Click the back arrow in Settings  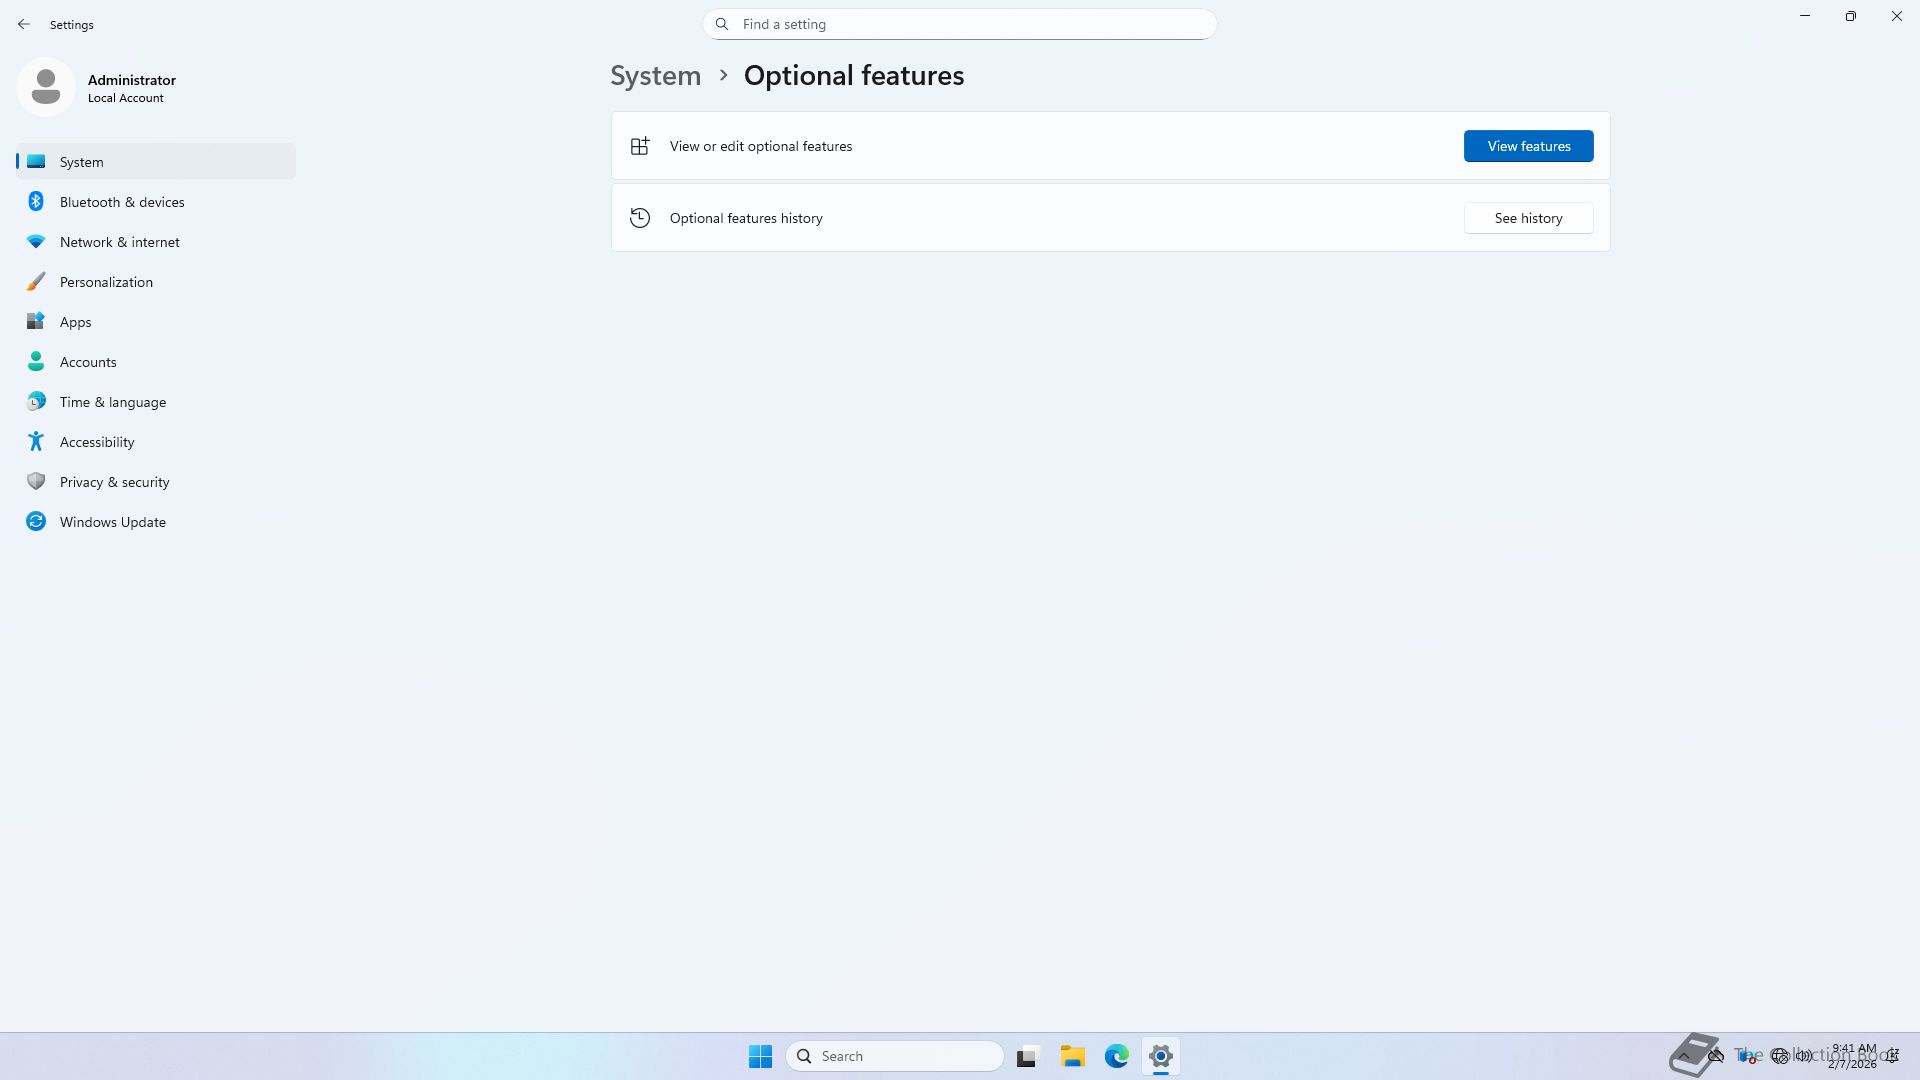pos(24,24)
